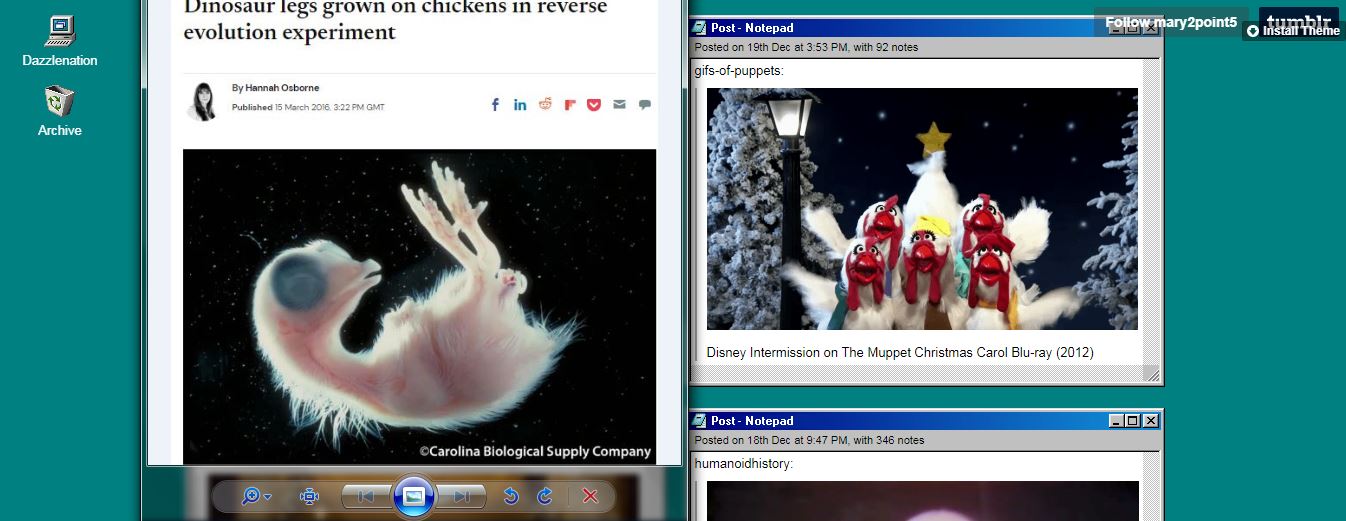This screenshot has width=1346, height=521.
Task: Click the first Post window vertical scrollbar
Action: [1151, 212]
